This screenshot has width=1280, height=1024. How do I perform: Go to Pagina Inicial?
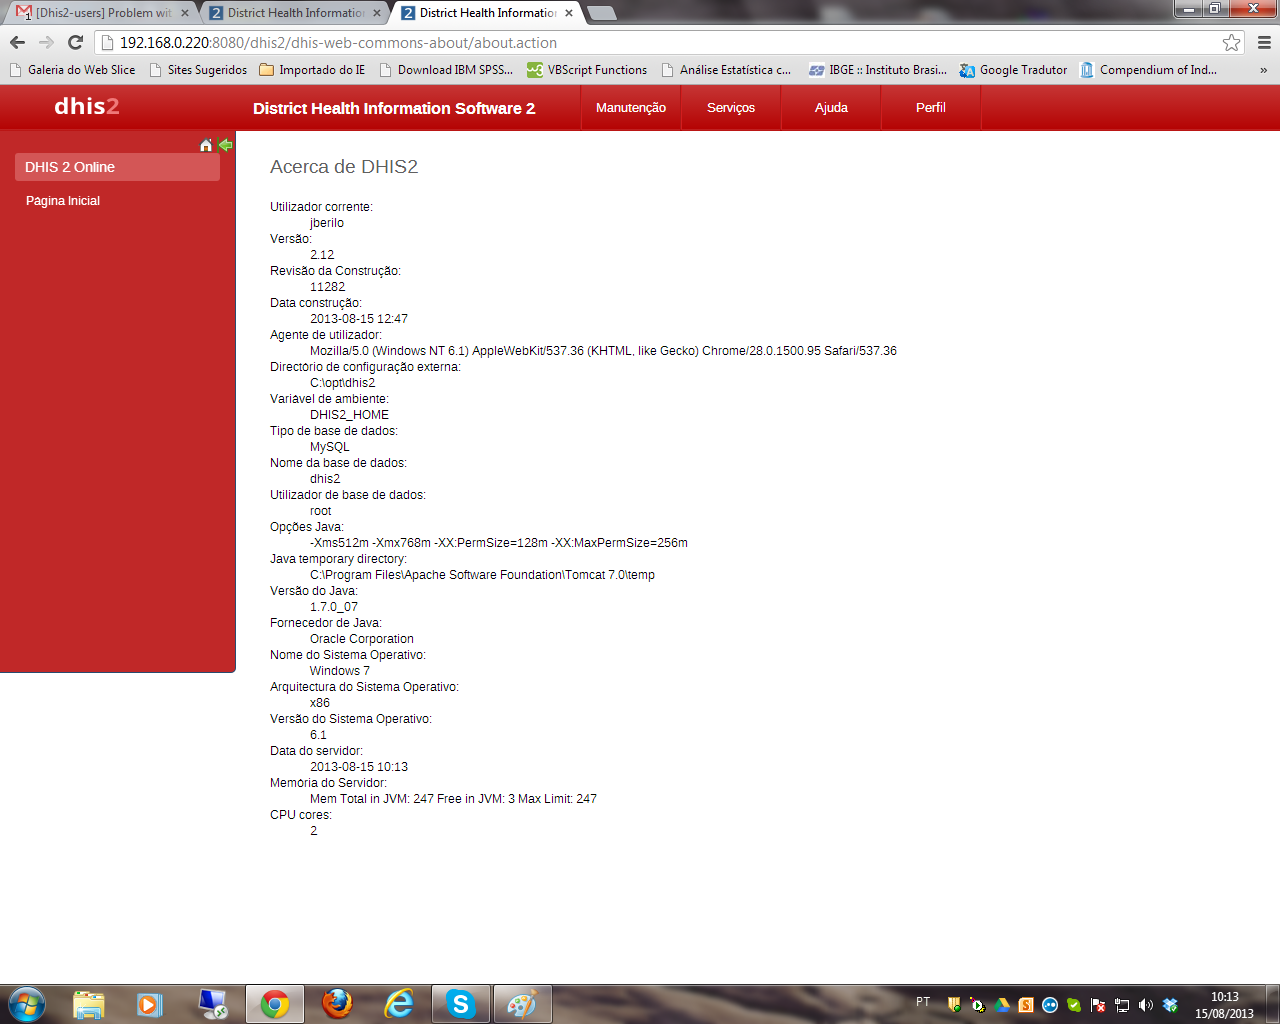point(63,201)
